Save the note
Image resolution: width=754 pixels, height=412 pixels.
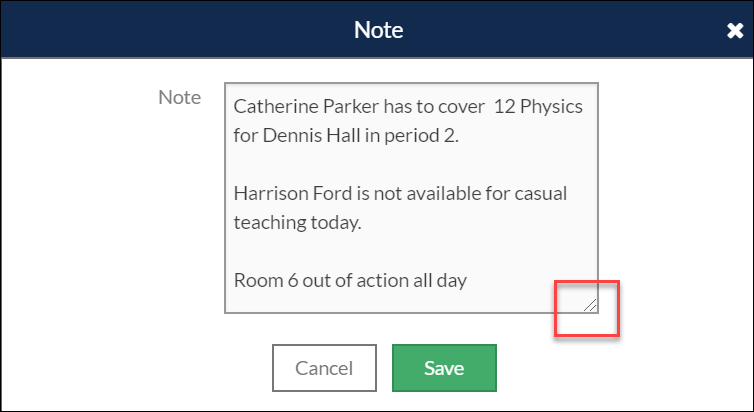pos(443,368)
